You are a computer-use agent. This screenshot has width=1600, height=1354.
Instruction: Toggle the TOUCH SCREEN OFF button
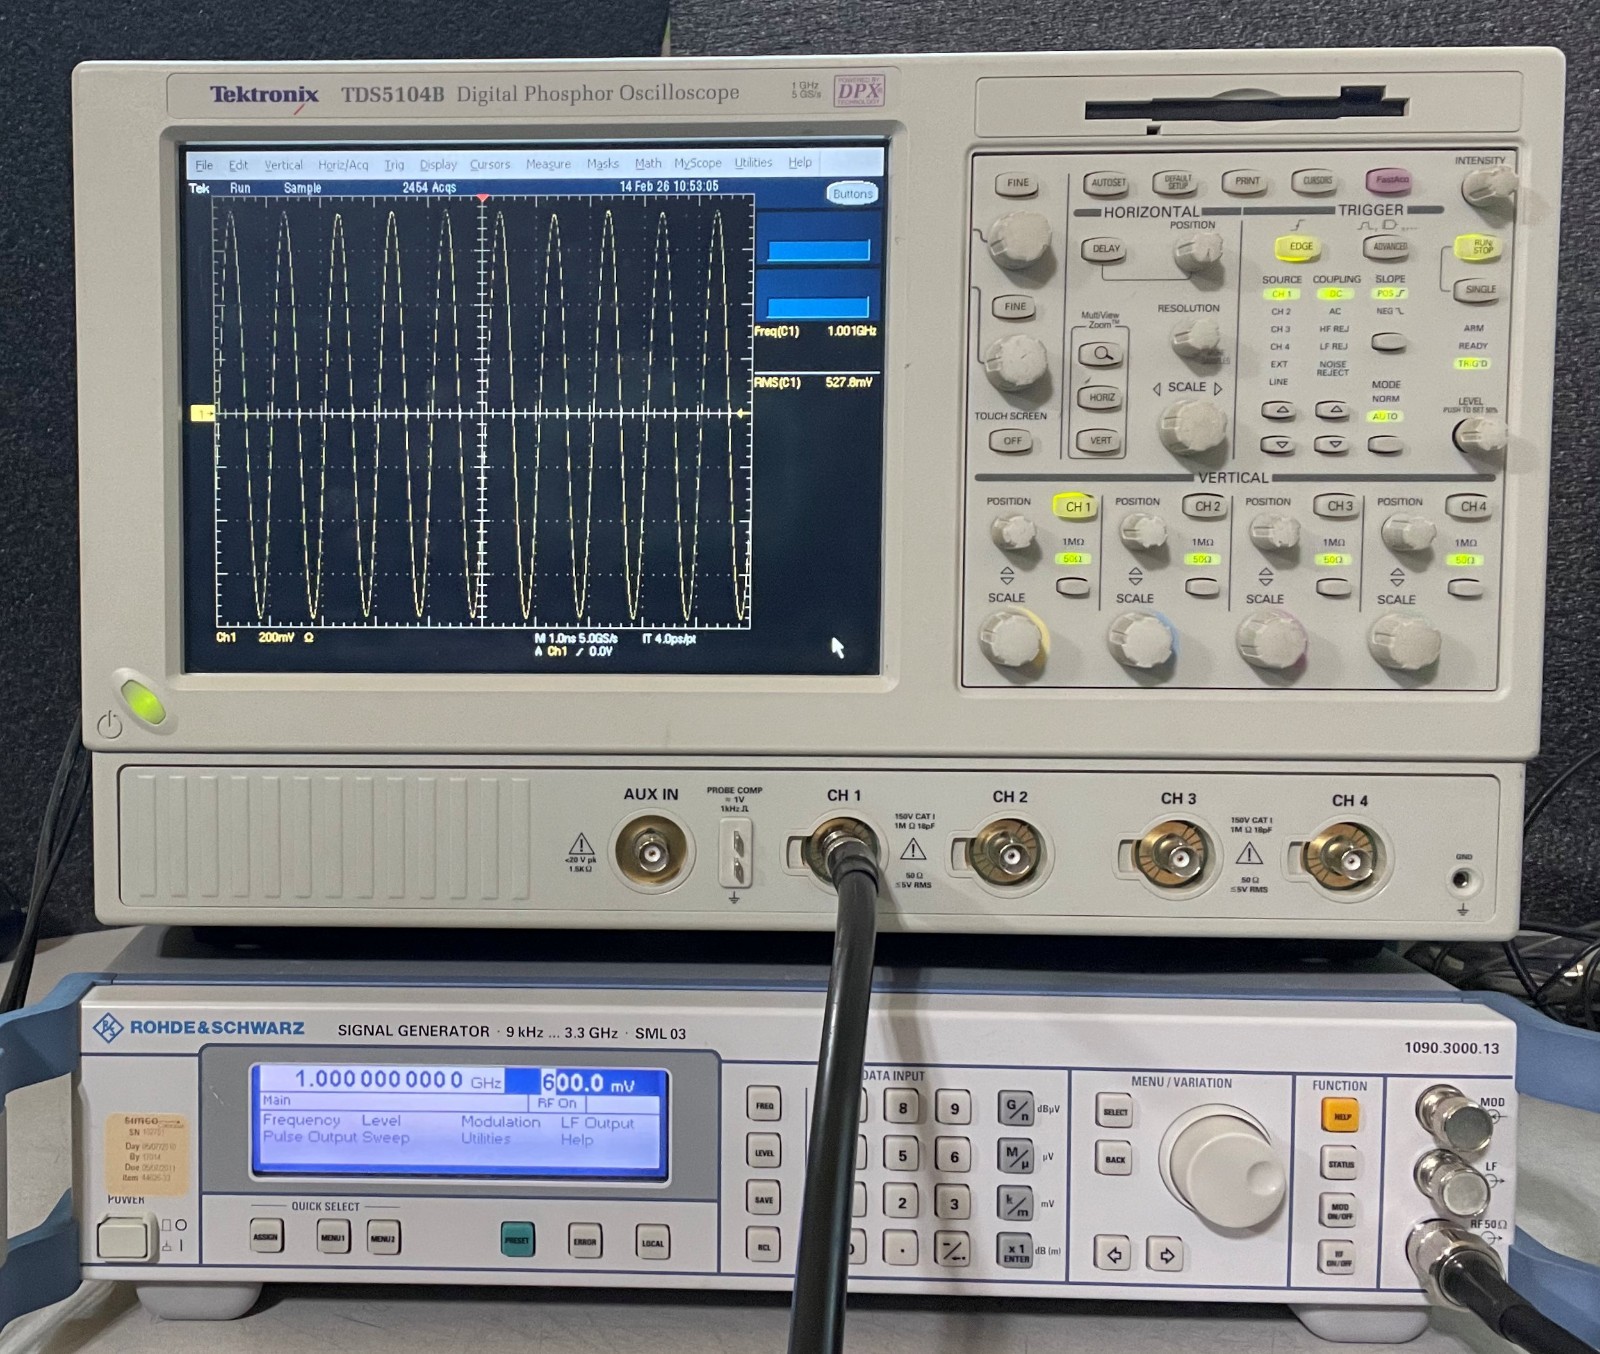coord(1012,441)
